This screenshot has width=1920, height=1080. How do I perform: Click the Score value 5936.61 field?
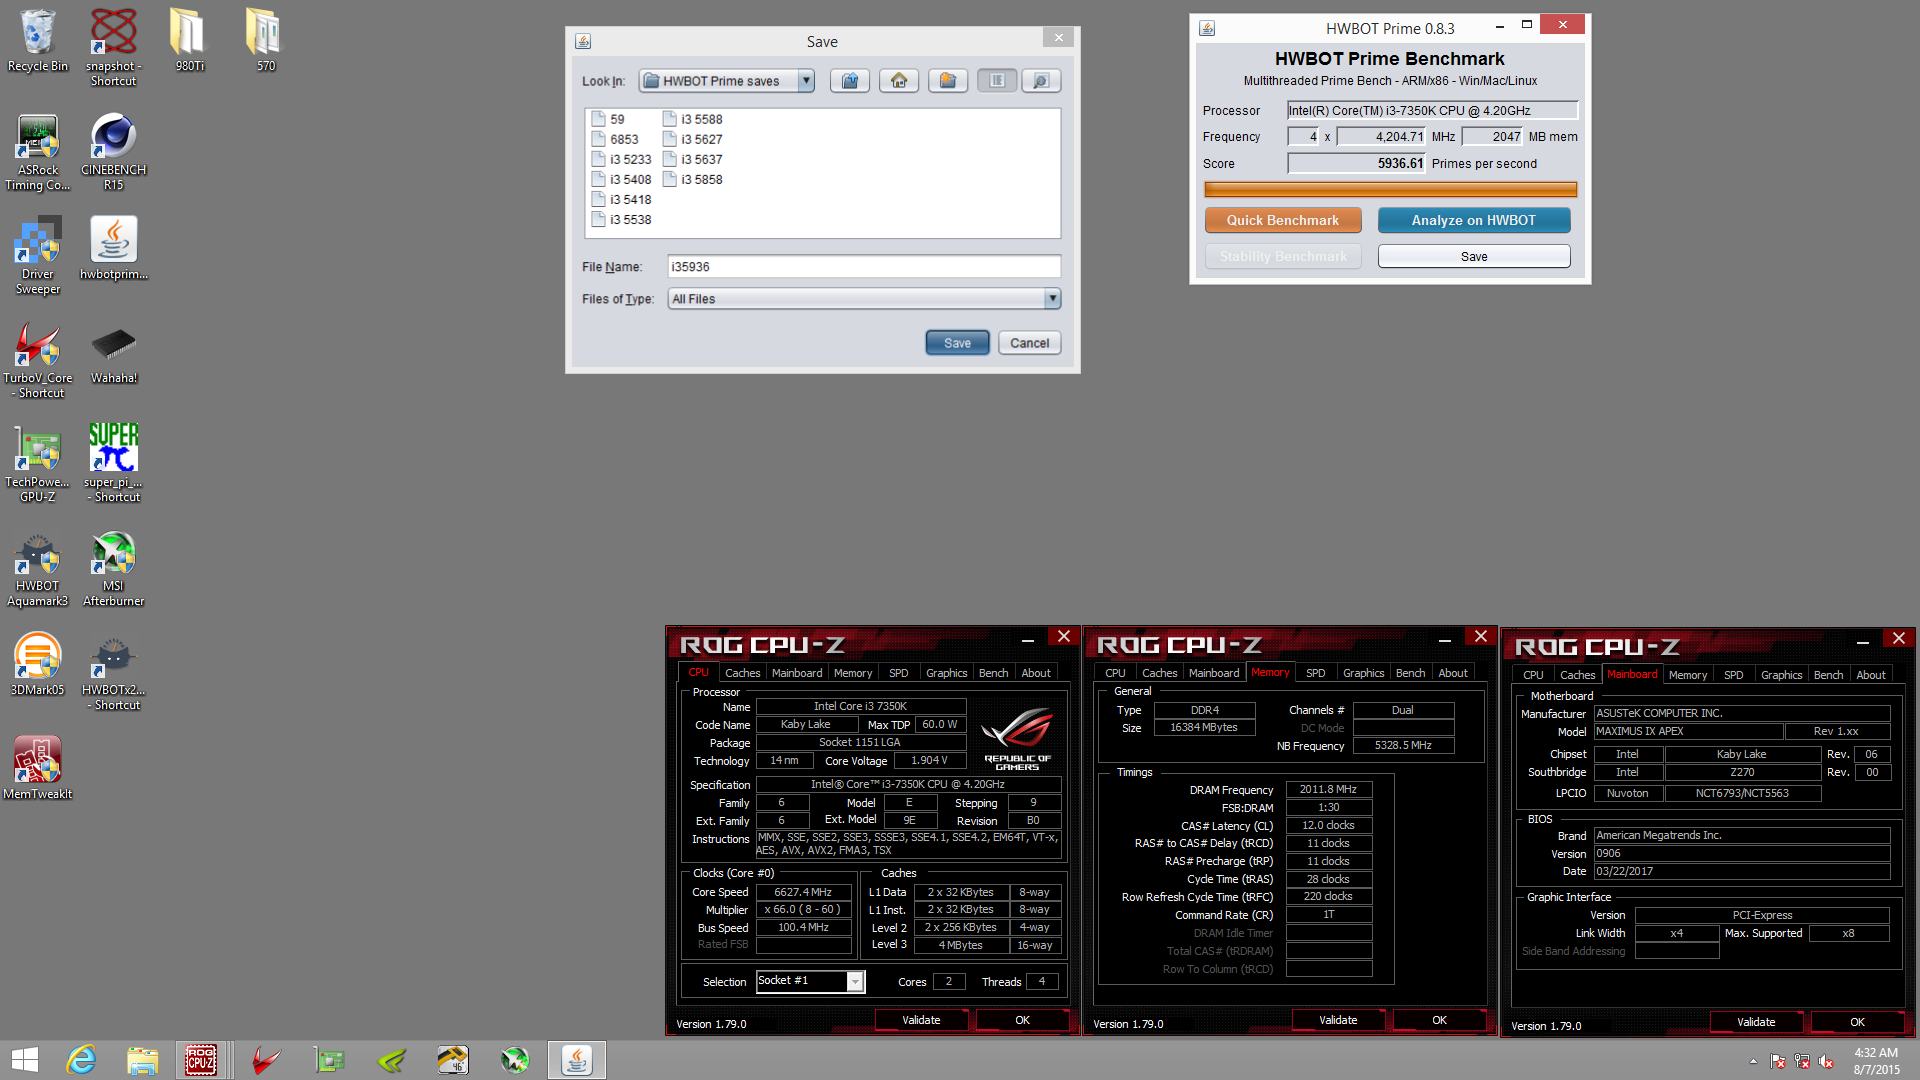coord(1356,163)
